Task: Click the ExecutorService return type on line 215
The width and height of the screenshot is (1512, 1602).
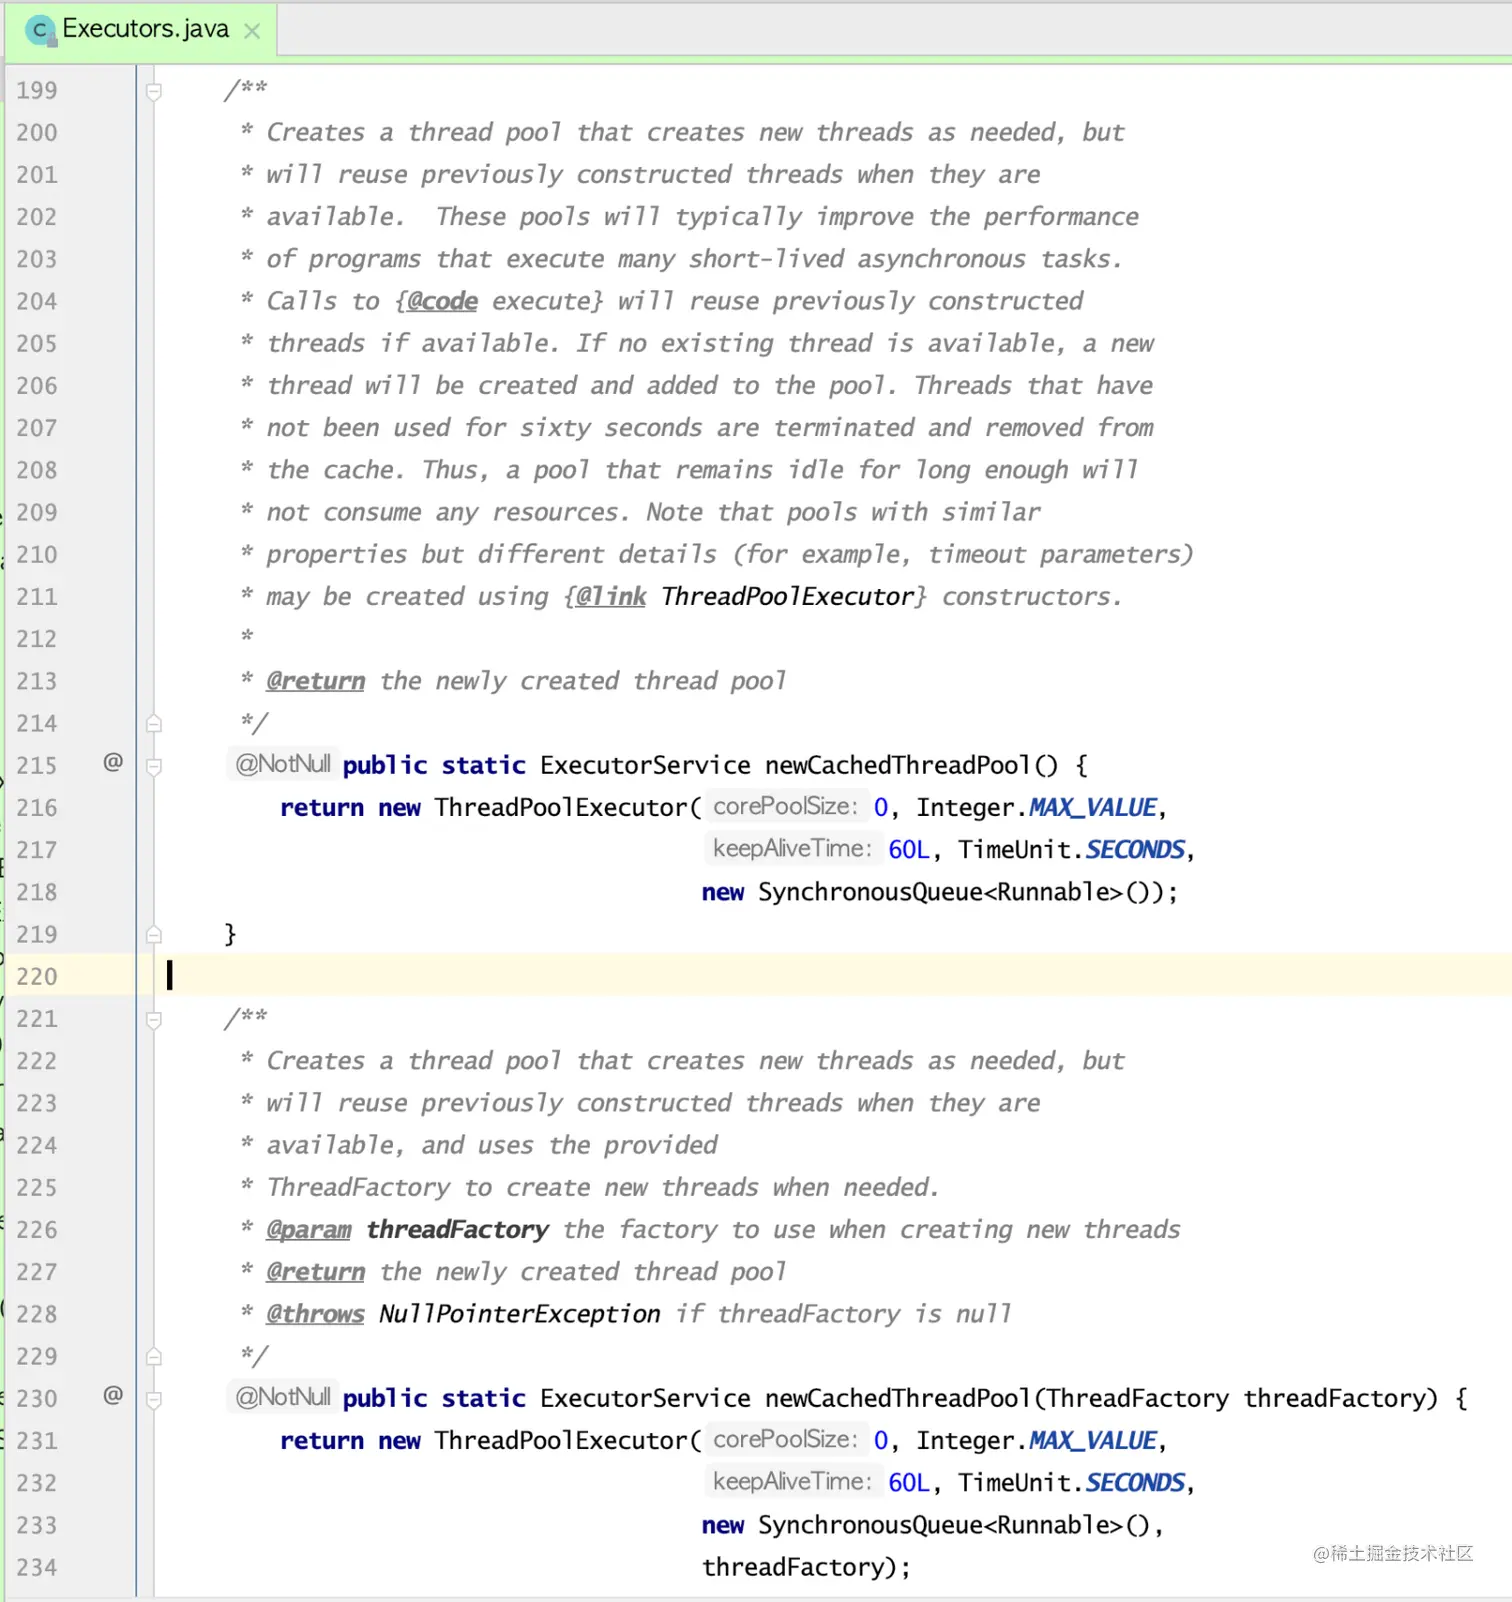Action: (x=645, y=766)
